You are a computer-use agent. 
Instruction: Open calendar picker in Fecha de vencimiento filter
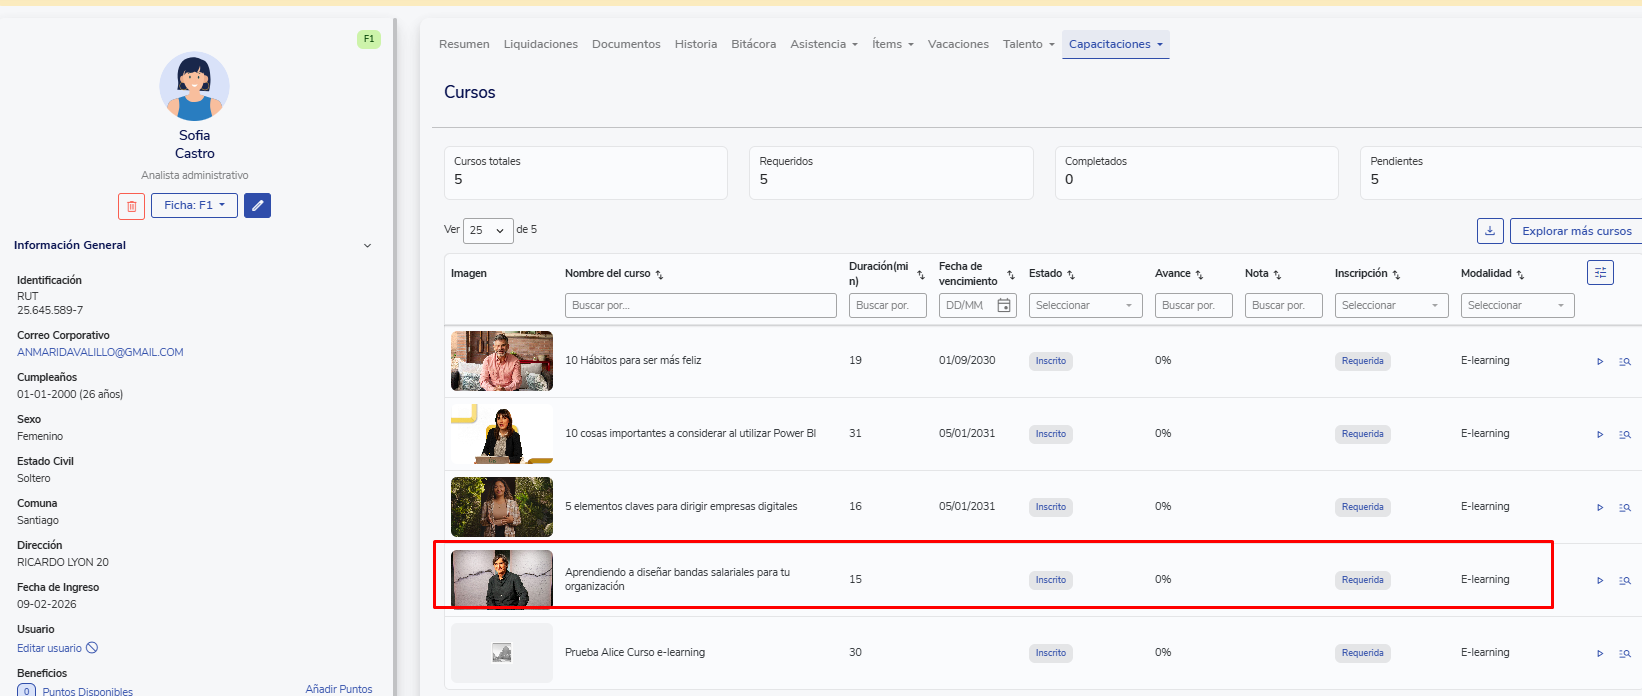point(1004,306)
